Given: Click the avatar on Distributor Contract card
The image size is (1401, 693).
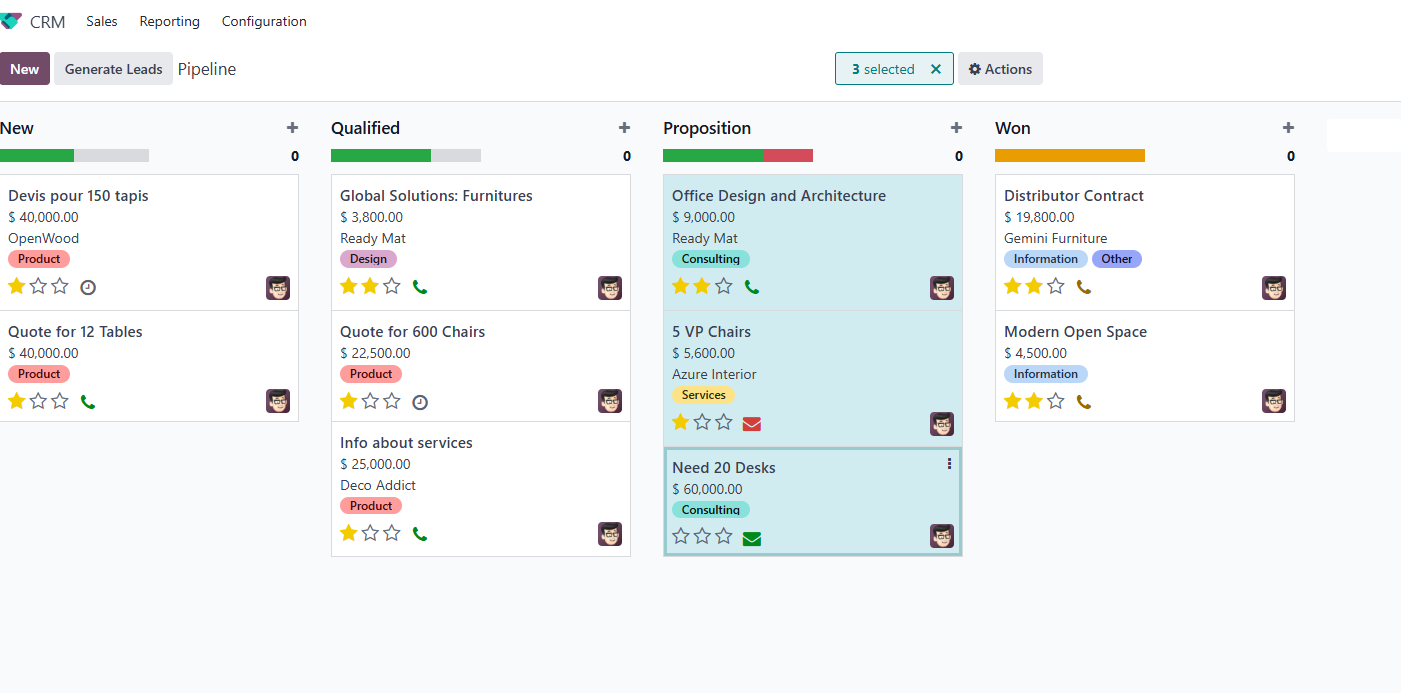Looking at the screenshot, I should [x=1274, y=288].
